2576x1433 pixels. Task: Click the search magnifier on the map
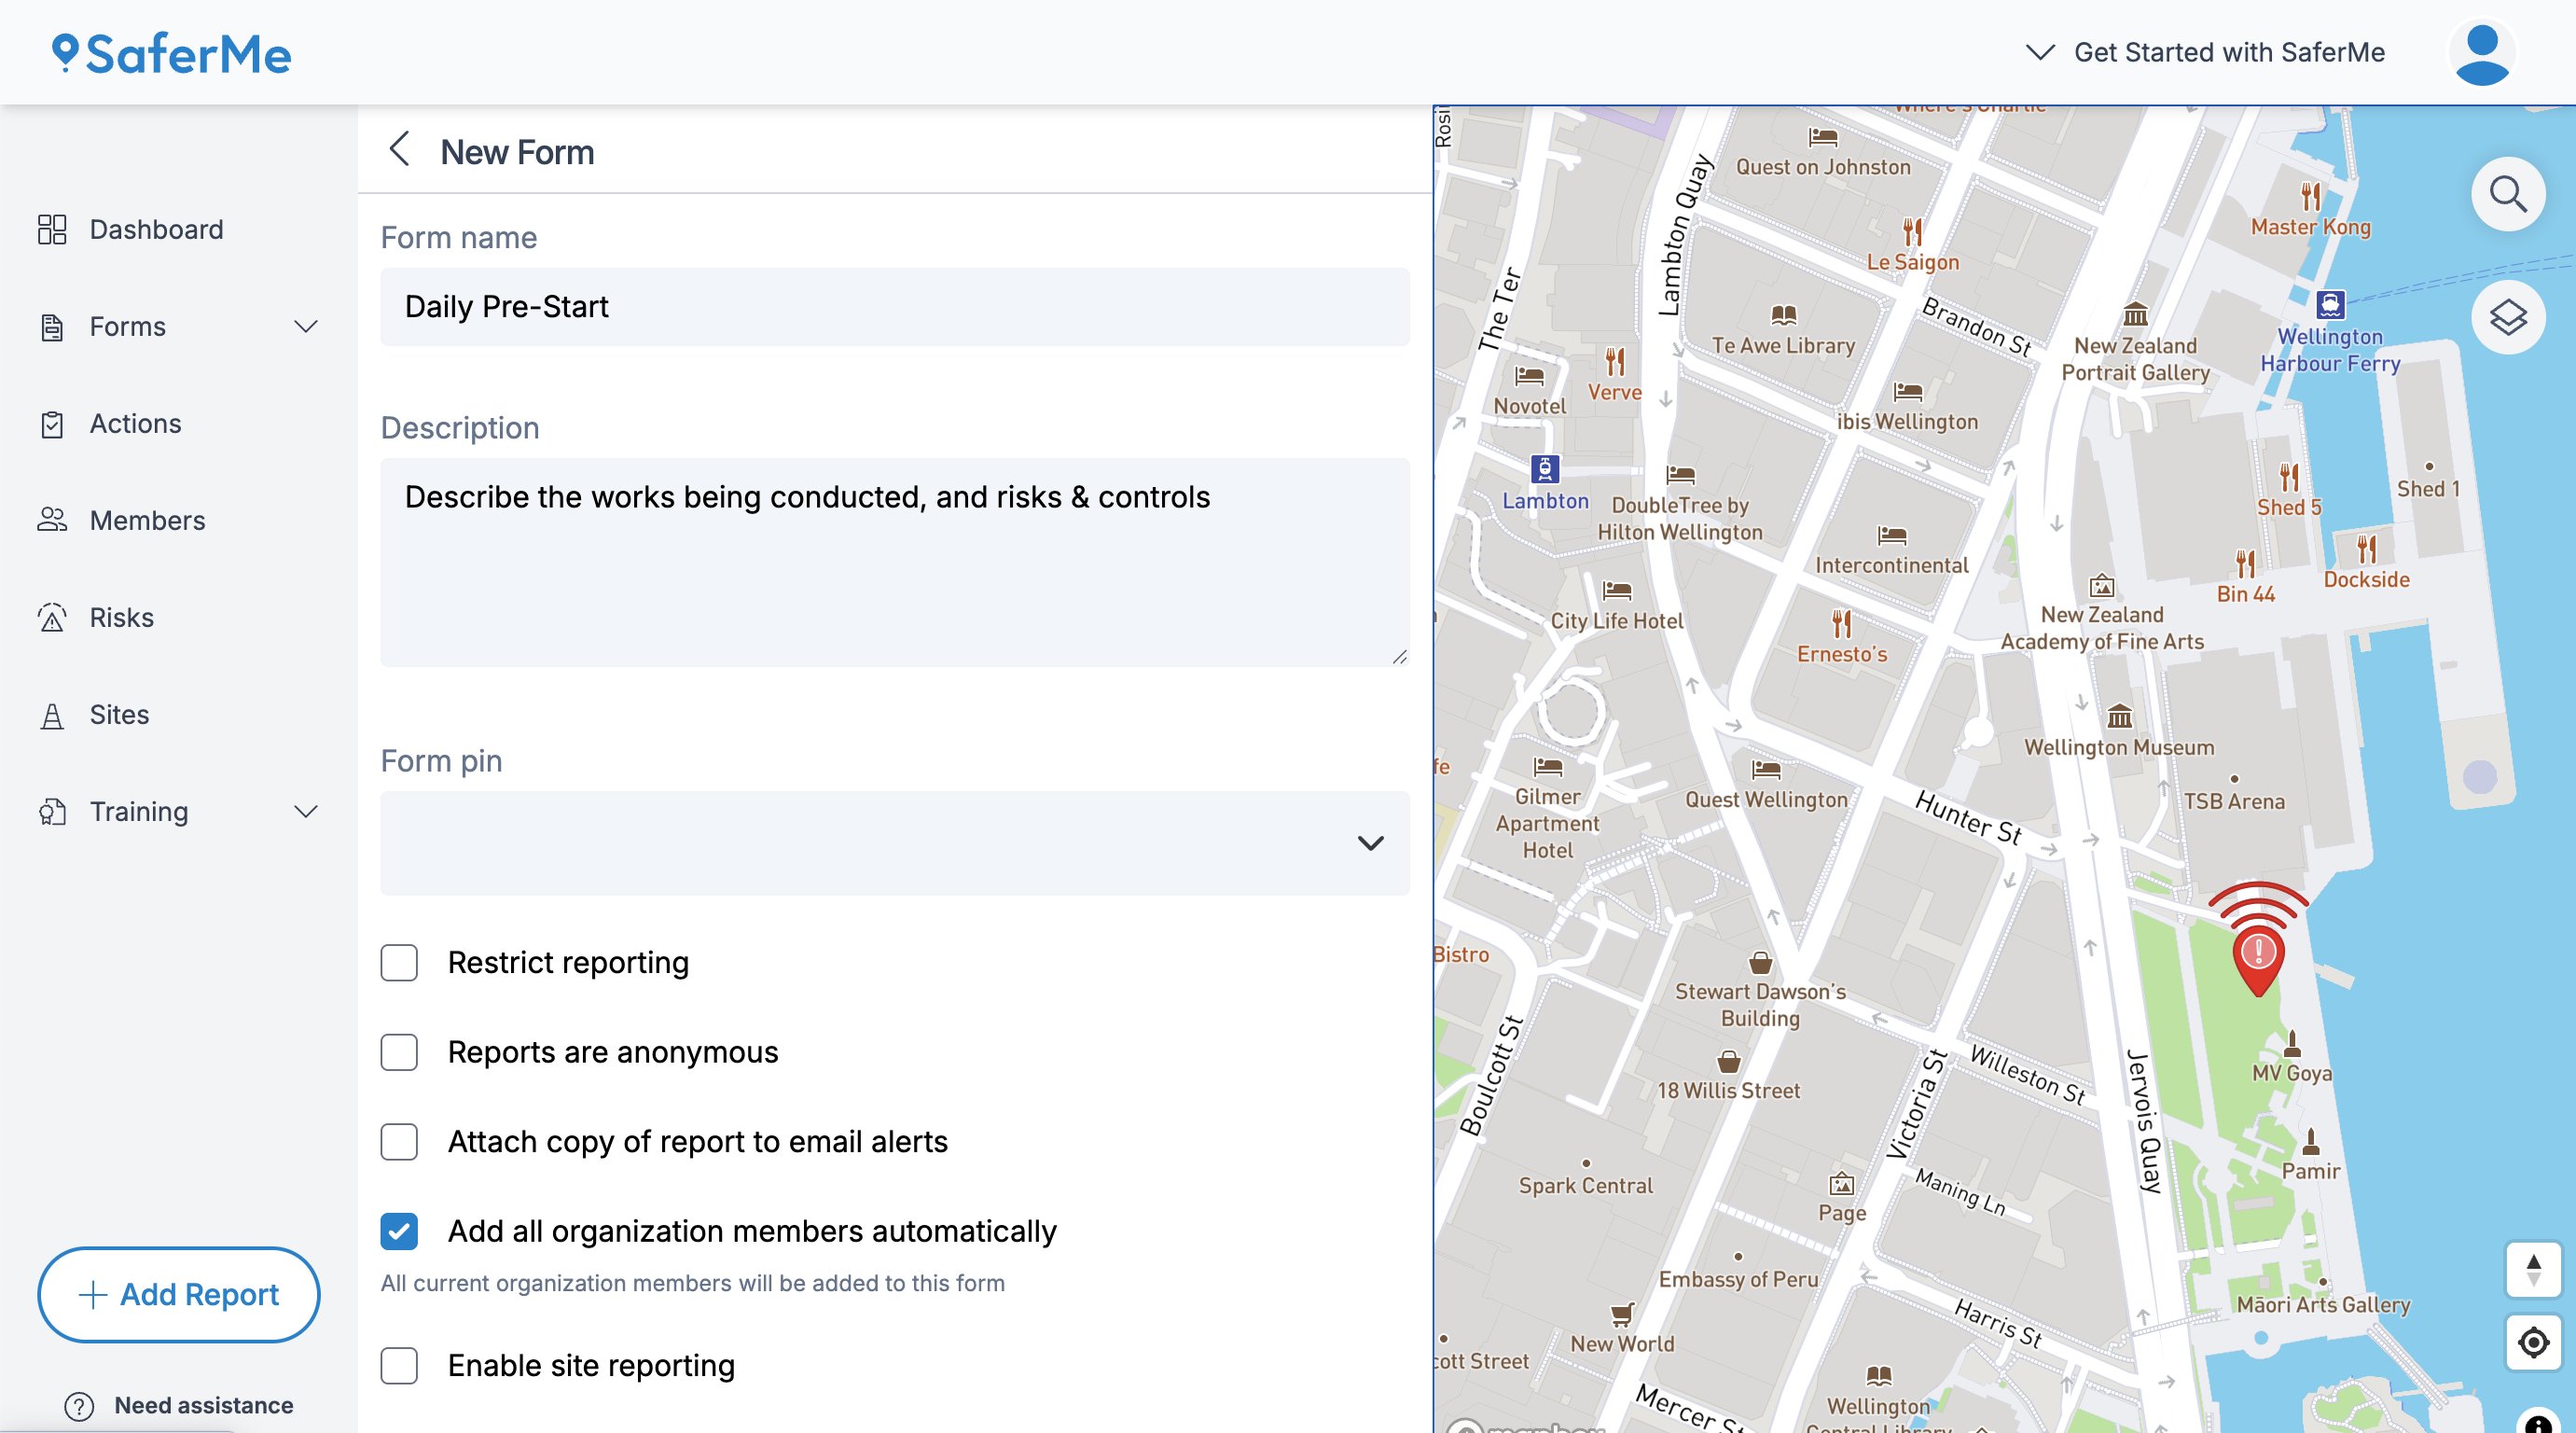(x=2508, y=193)
